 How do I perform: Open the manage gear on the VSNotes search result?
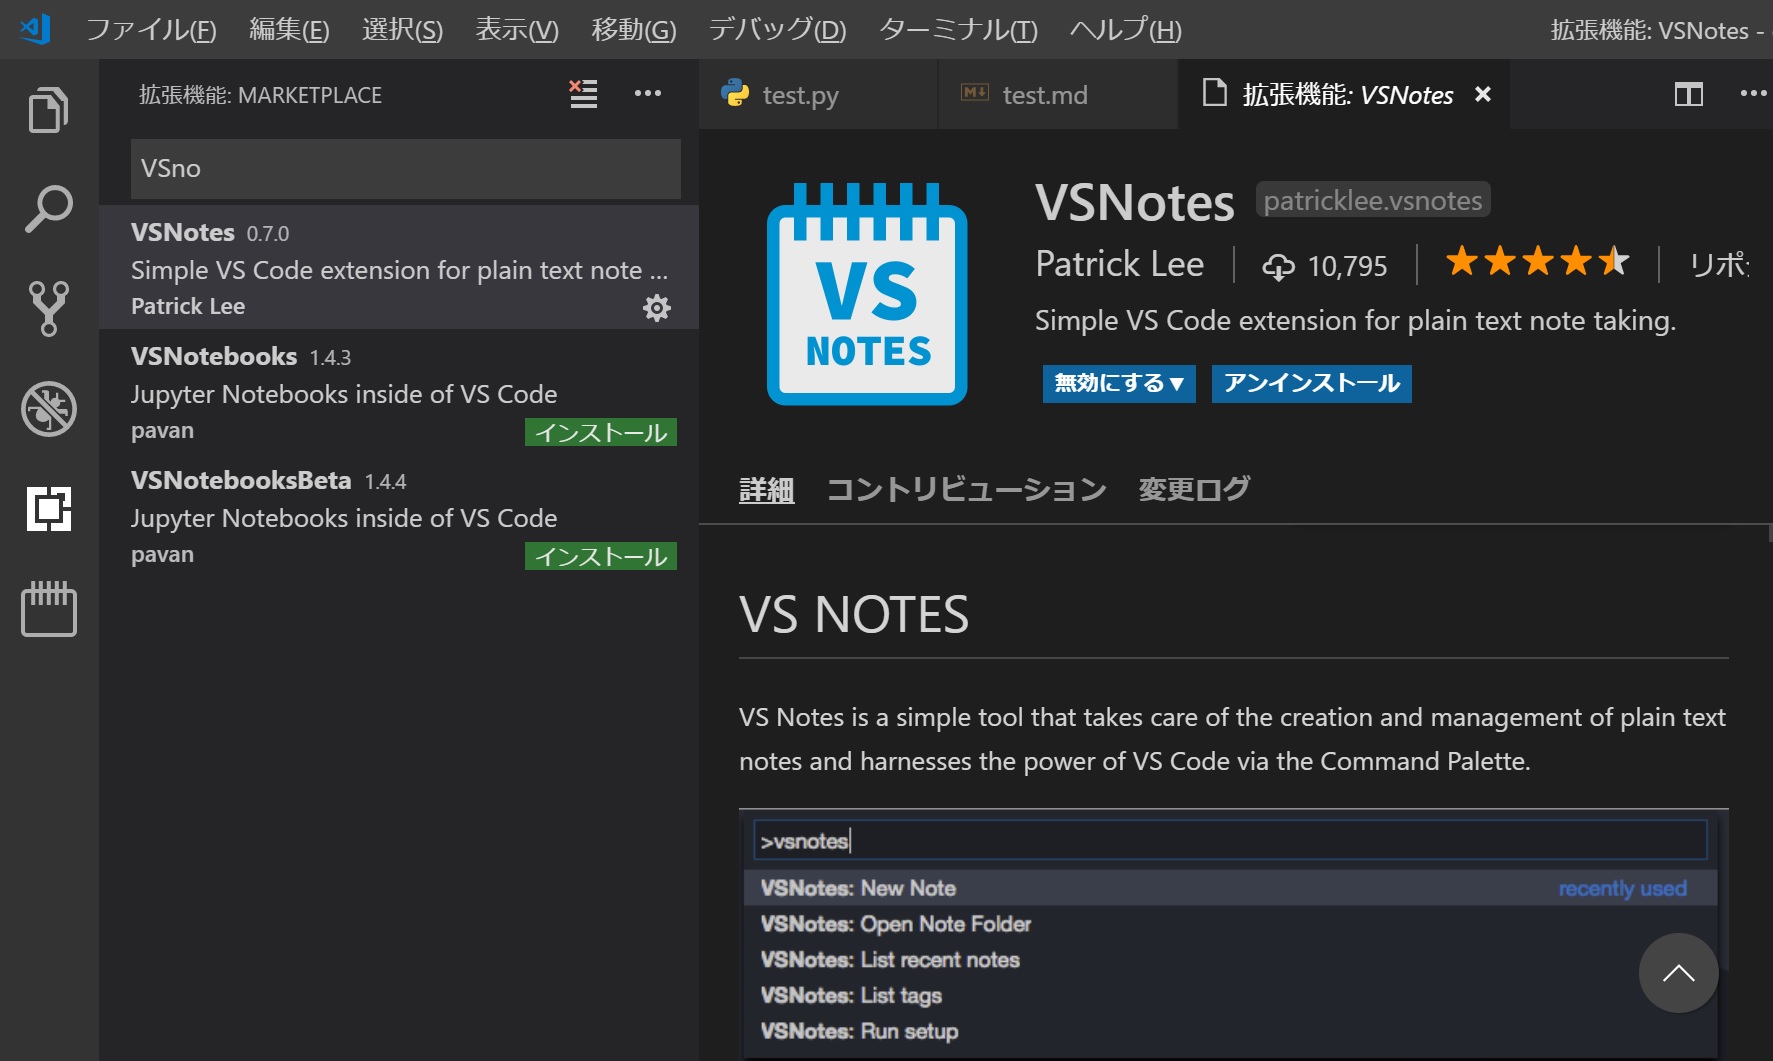[656, 308]
